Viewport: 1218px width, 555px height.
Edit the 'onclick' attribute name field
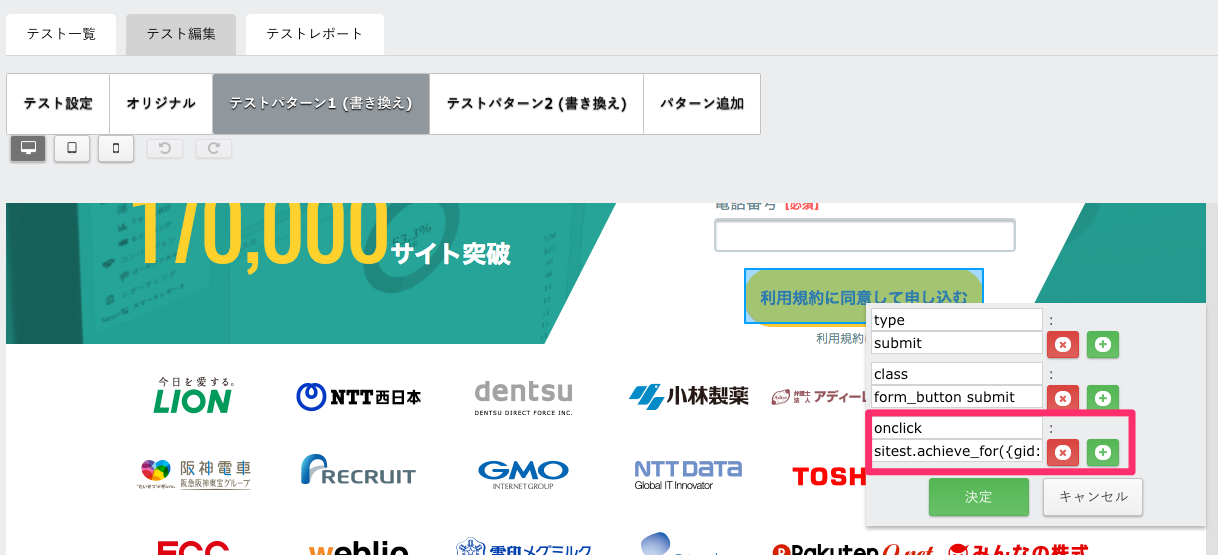click(957, 428)
